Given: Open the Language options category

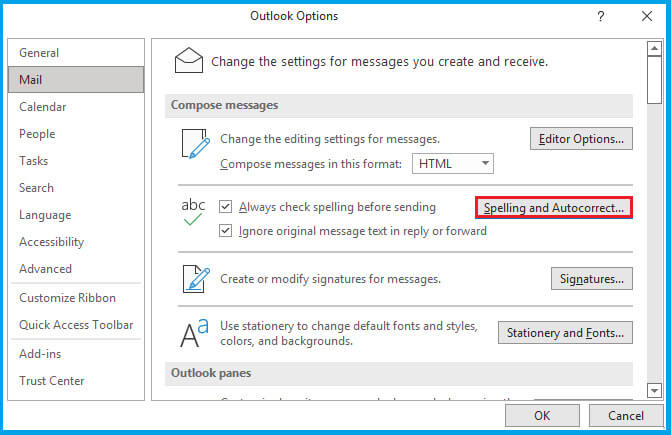Looking at the screenshot, I should pyautogui.click(x=76, y=215).
